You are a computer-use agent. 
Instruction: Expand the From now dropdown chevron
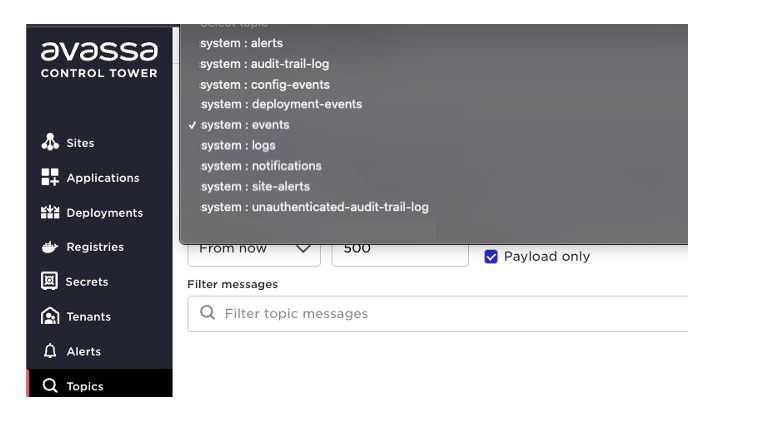point(303,249)
